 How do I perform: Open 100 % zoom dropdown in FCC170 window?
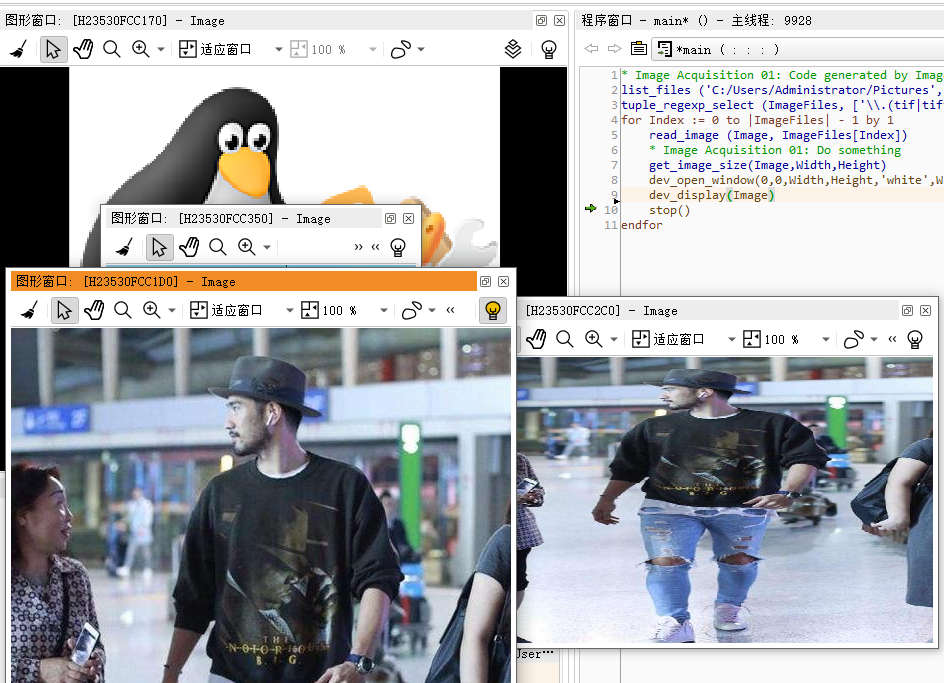pos(373,49)
